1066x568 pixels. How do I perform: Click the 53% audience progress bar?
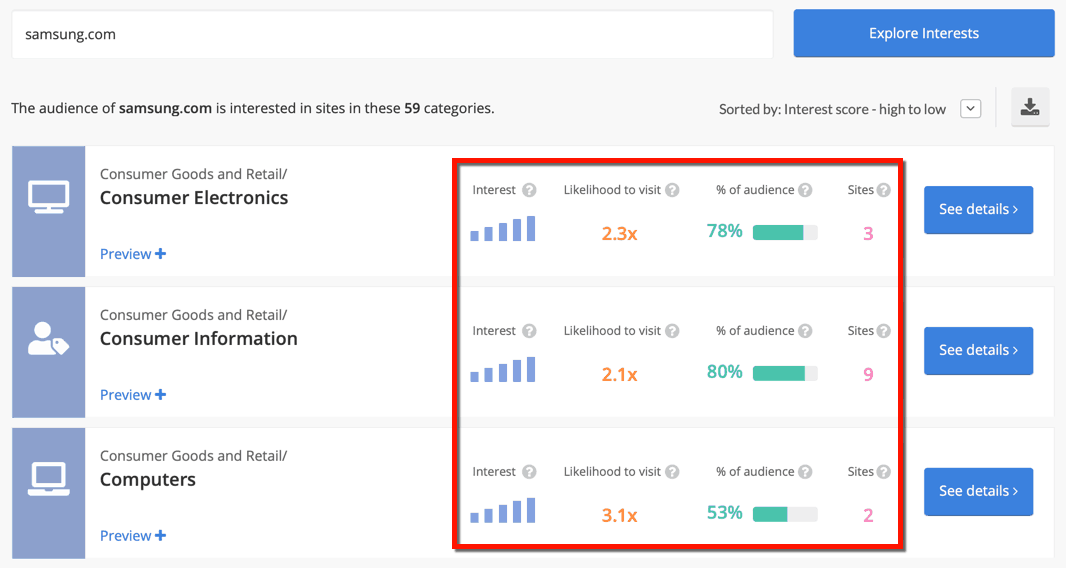[x=785, y=514]
